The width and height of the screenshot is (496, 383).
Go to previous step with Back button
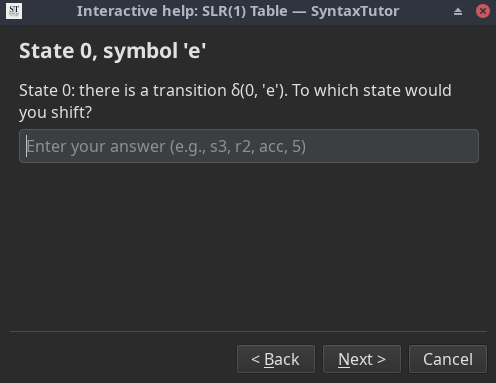coord(276,359)
